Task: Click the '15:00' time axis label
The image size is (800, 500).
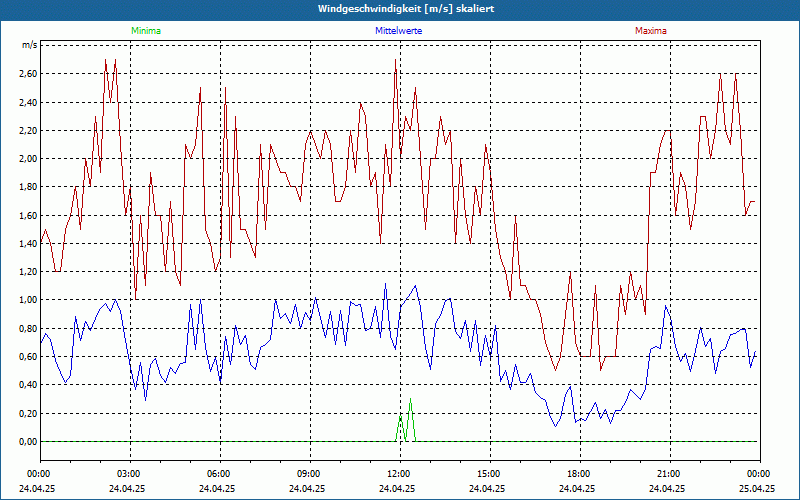Action: (487, 474)
